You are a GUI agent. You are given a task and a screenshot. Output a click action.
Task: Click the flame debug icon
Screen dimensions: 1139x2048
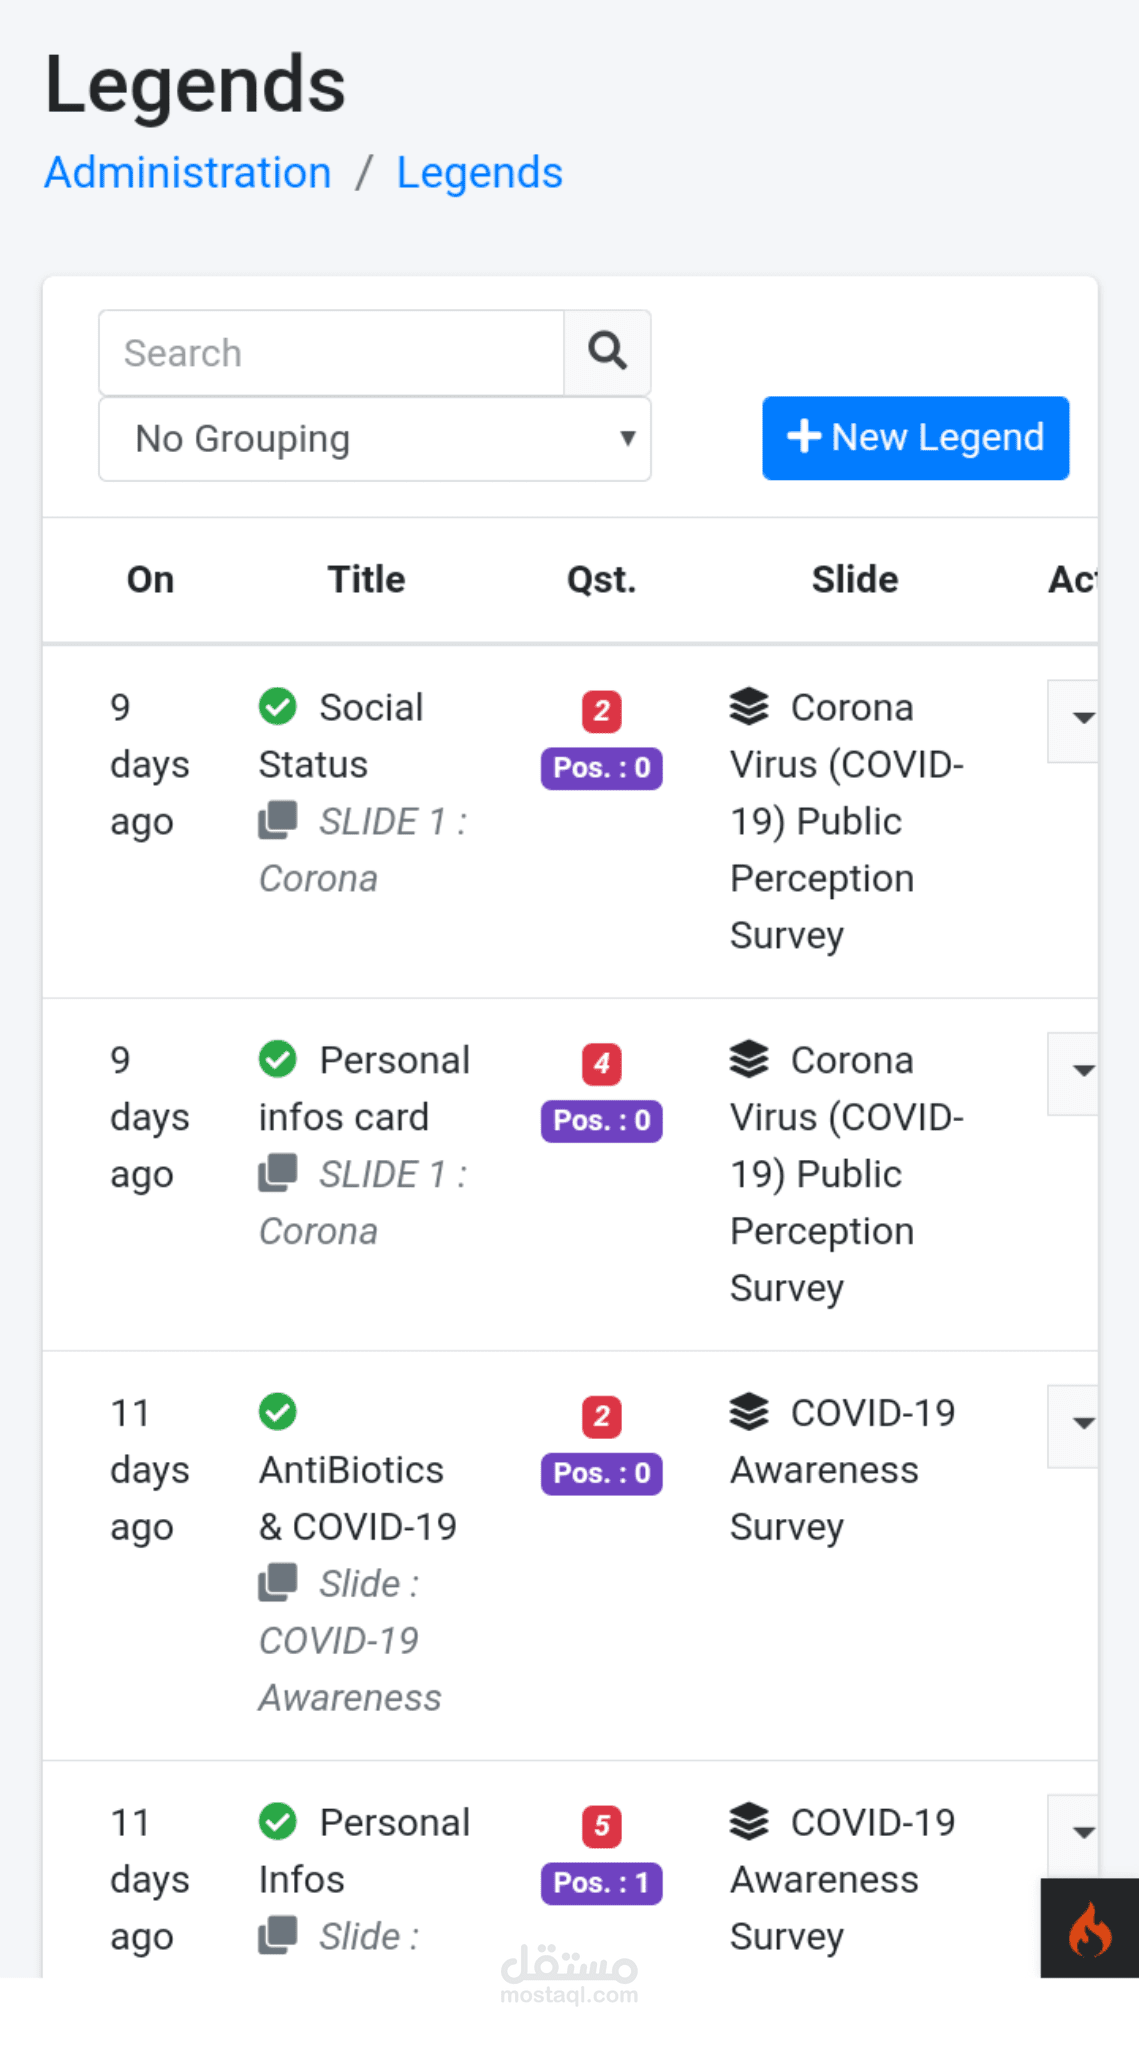pyautogui.click(x=1089, y=1928)
